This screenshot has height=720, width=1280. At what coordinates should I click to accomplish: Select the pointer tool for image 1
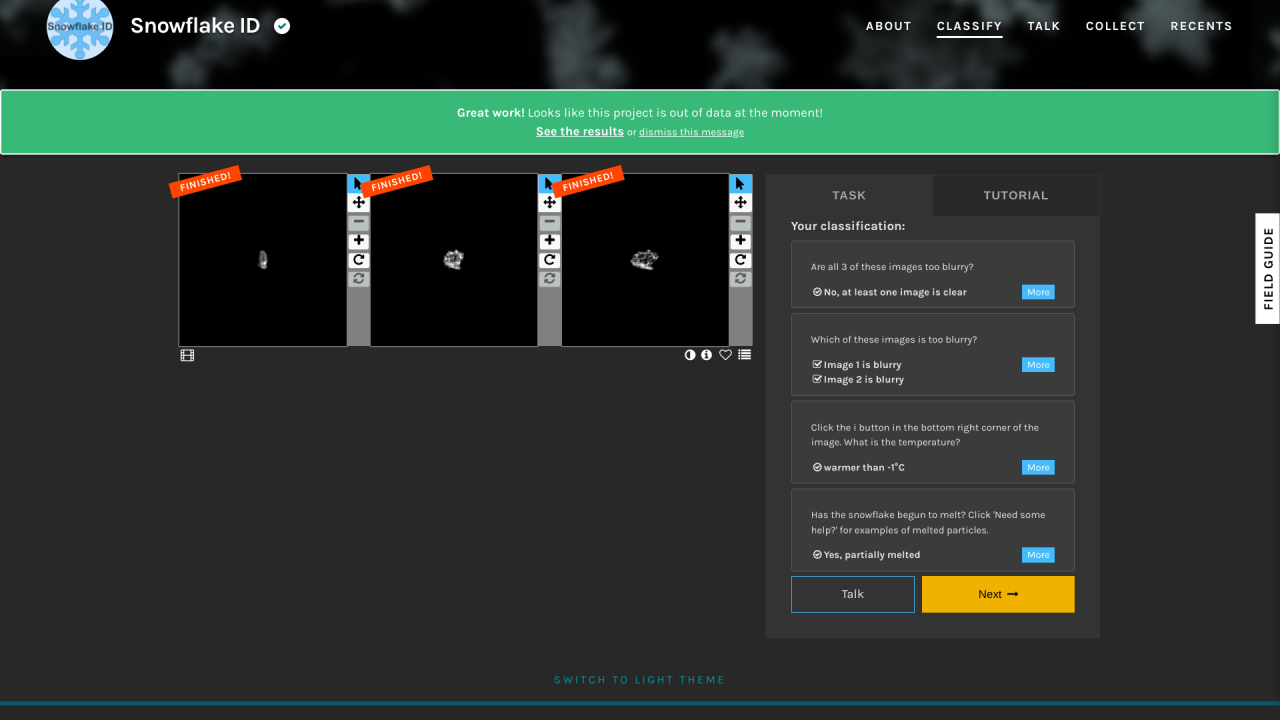point(358,184)
